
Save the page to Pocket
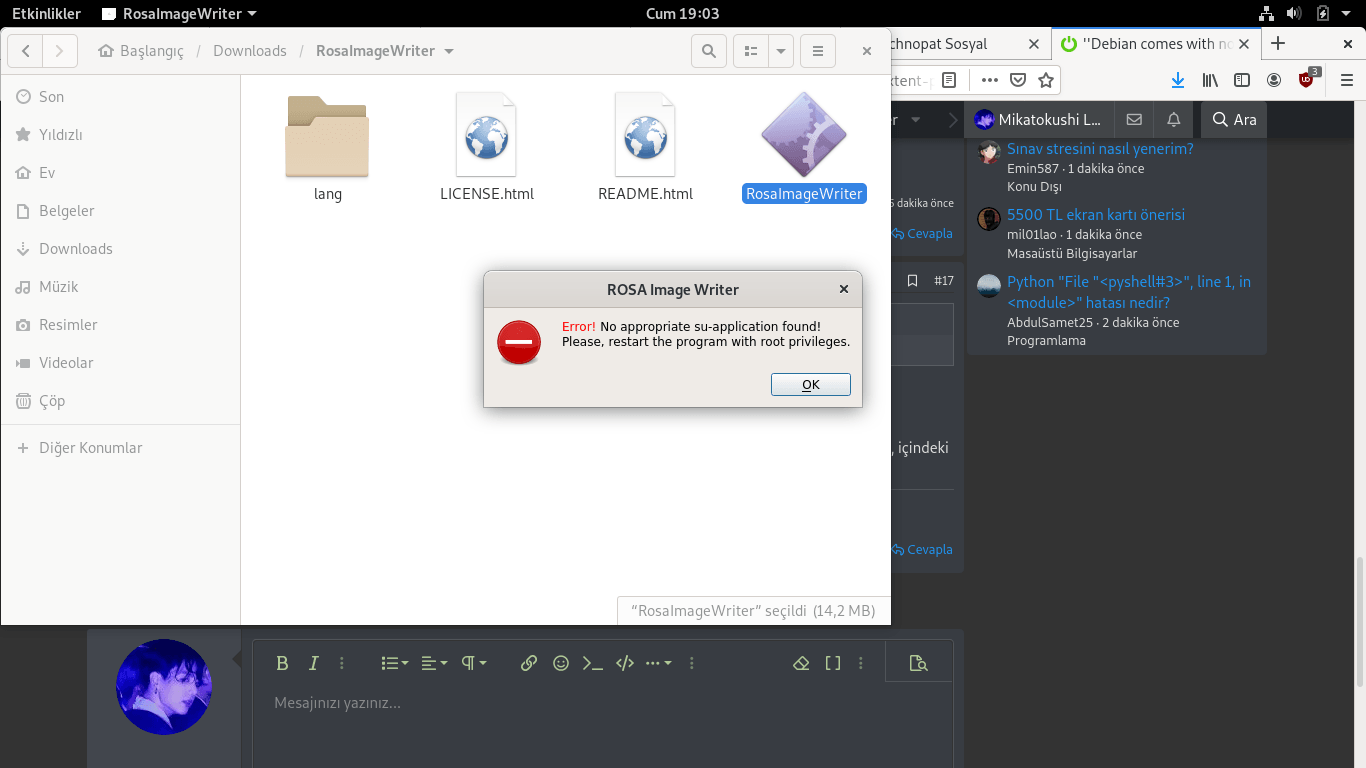tap(1018, 80)
